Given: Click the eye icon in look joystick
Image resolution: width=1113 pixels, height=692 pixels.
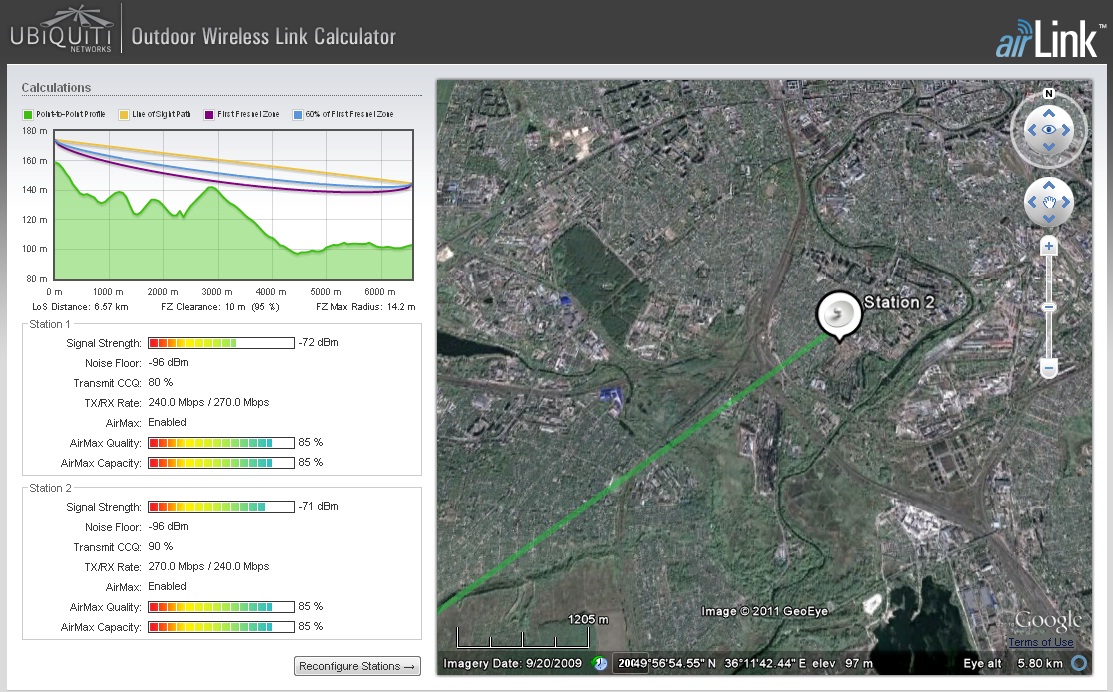Looking at the screenshot, I should (1049, 130).
